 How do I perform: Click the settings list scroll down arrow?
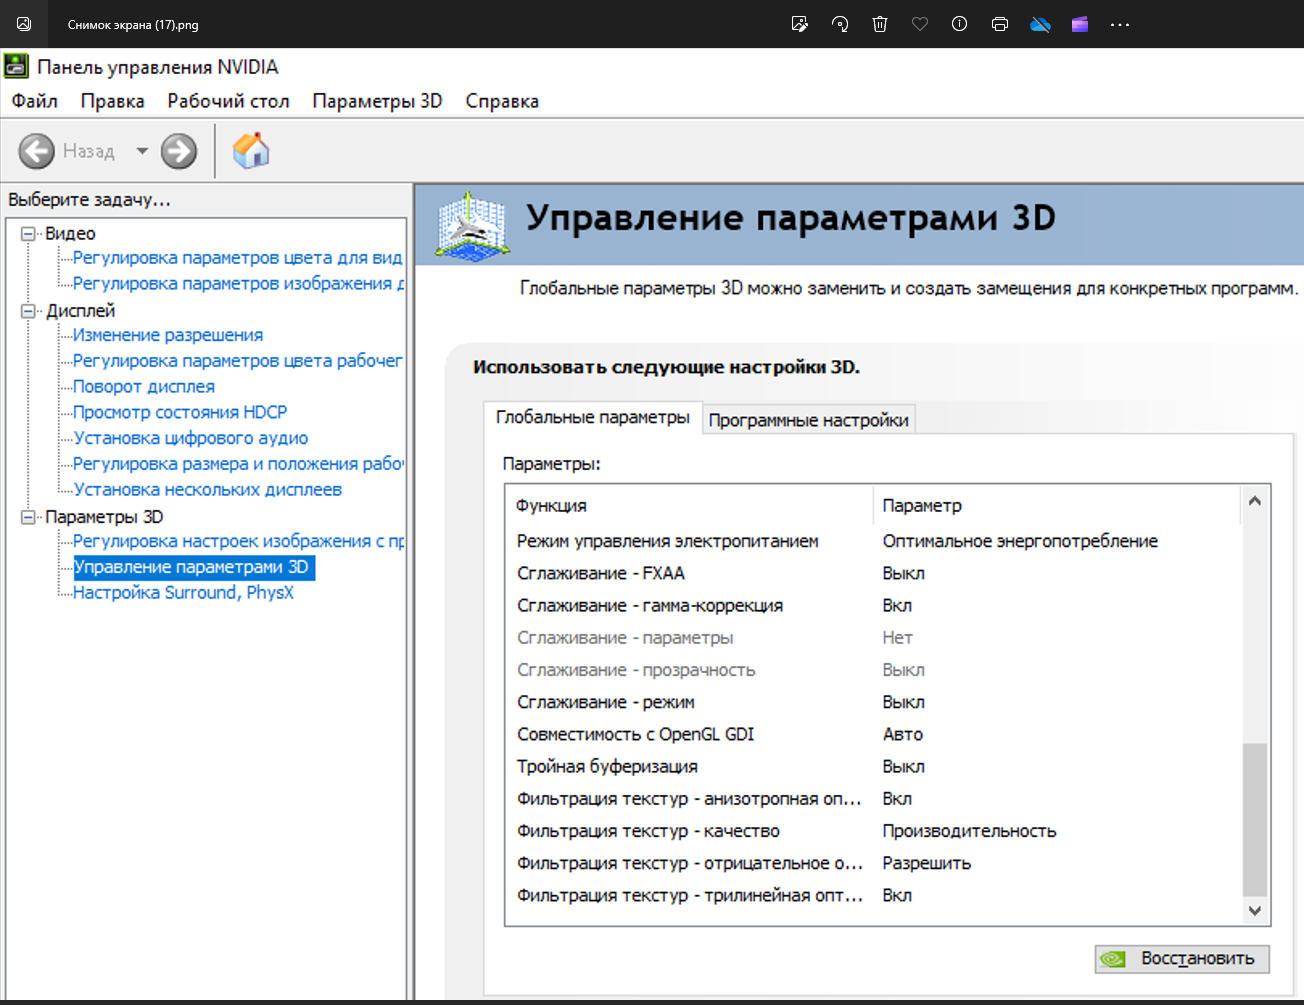pyautogui.click(x=1254, y=911)
